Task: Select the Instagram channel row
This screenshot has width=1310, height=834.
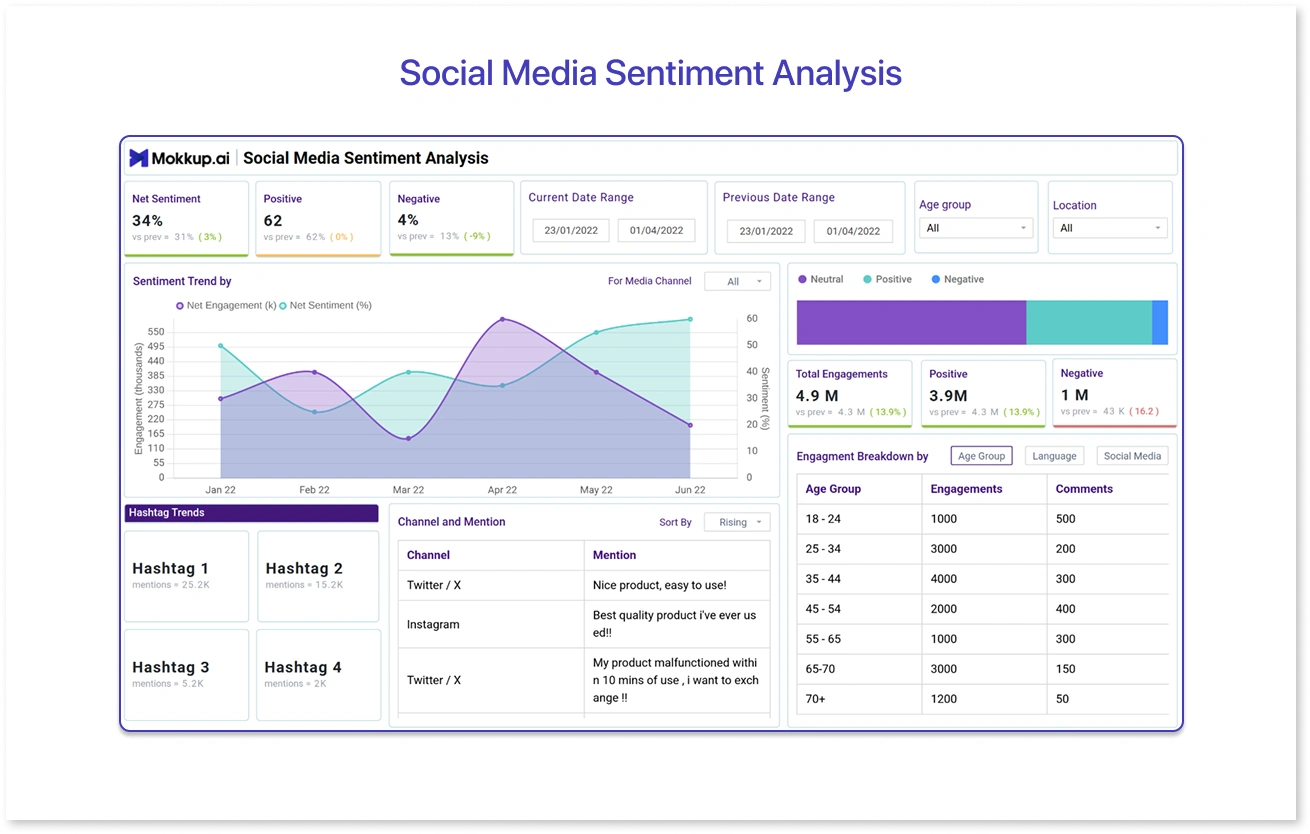Action: (584, 624)
